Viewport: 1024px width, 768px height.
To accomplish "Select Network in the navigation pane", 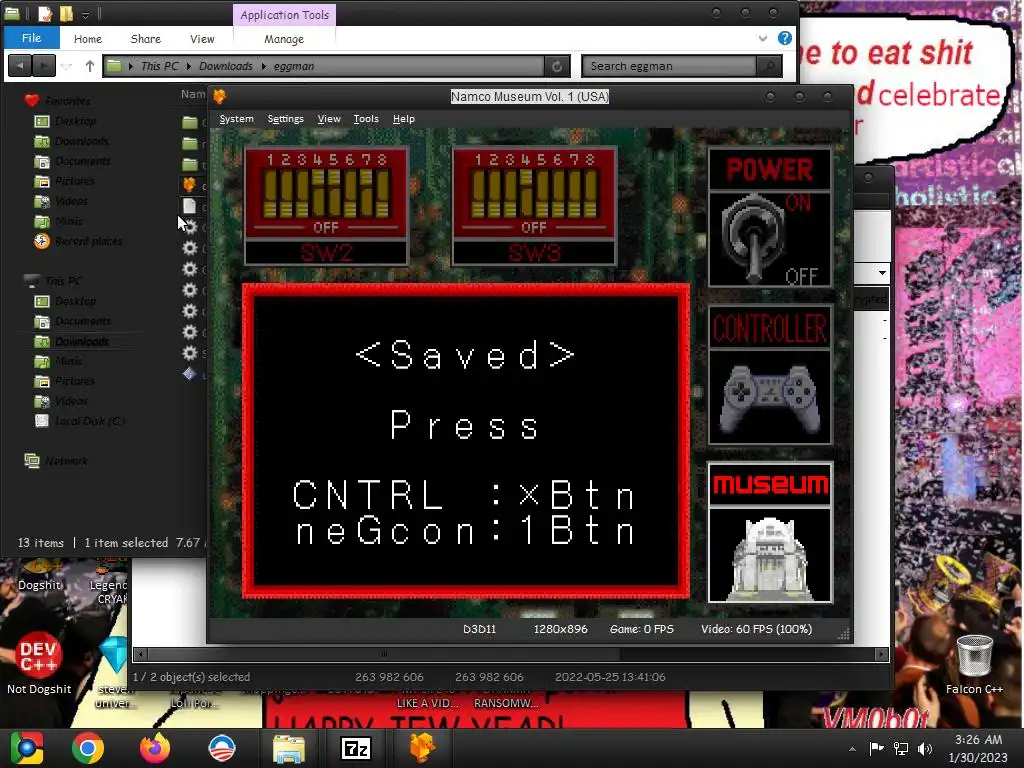I will 66,460.
